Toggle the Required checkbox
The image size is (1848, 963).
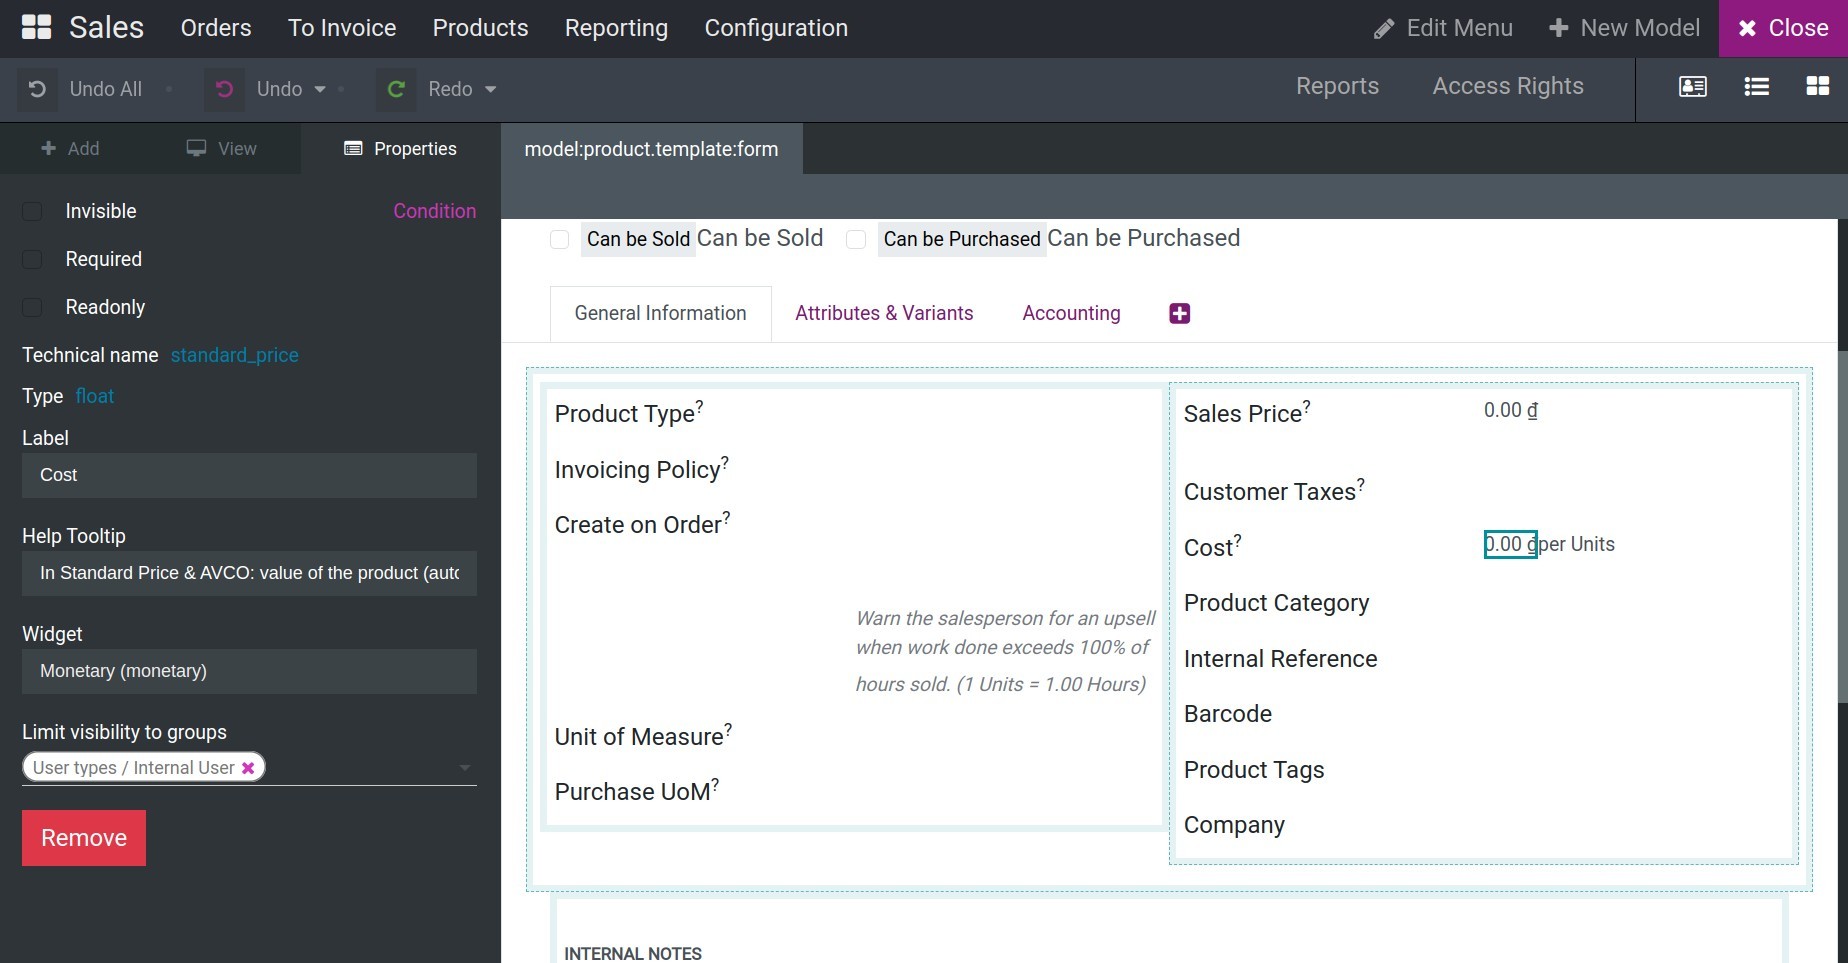tap(32, 259)
